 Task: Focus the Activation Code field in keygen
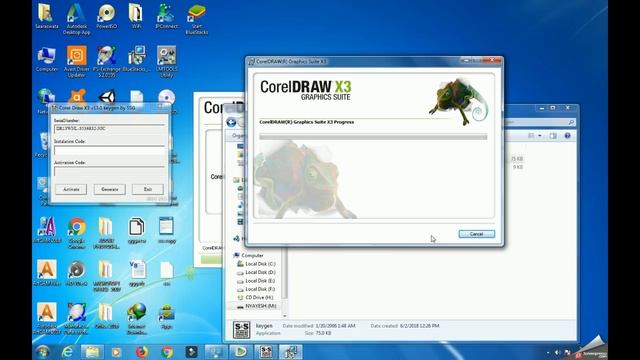[109, 171]
